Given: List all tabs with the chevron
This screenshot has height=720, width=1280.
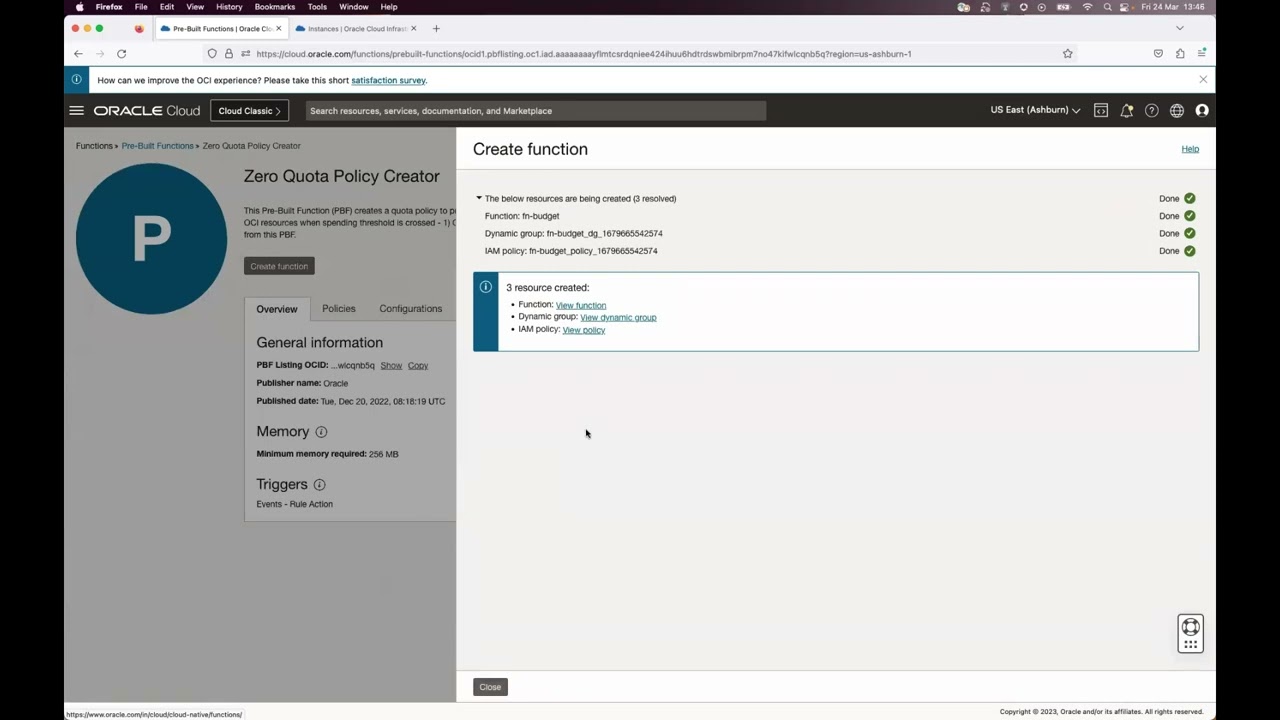Looking at the screenshot, I should point(1179,28).
